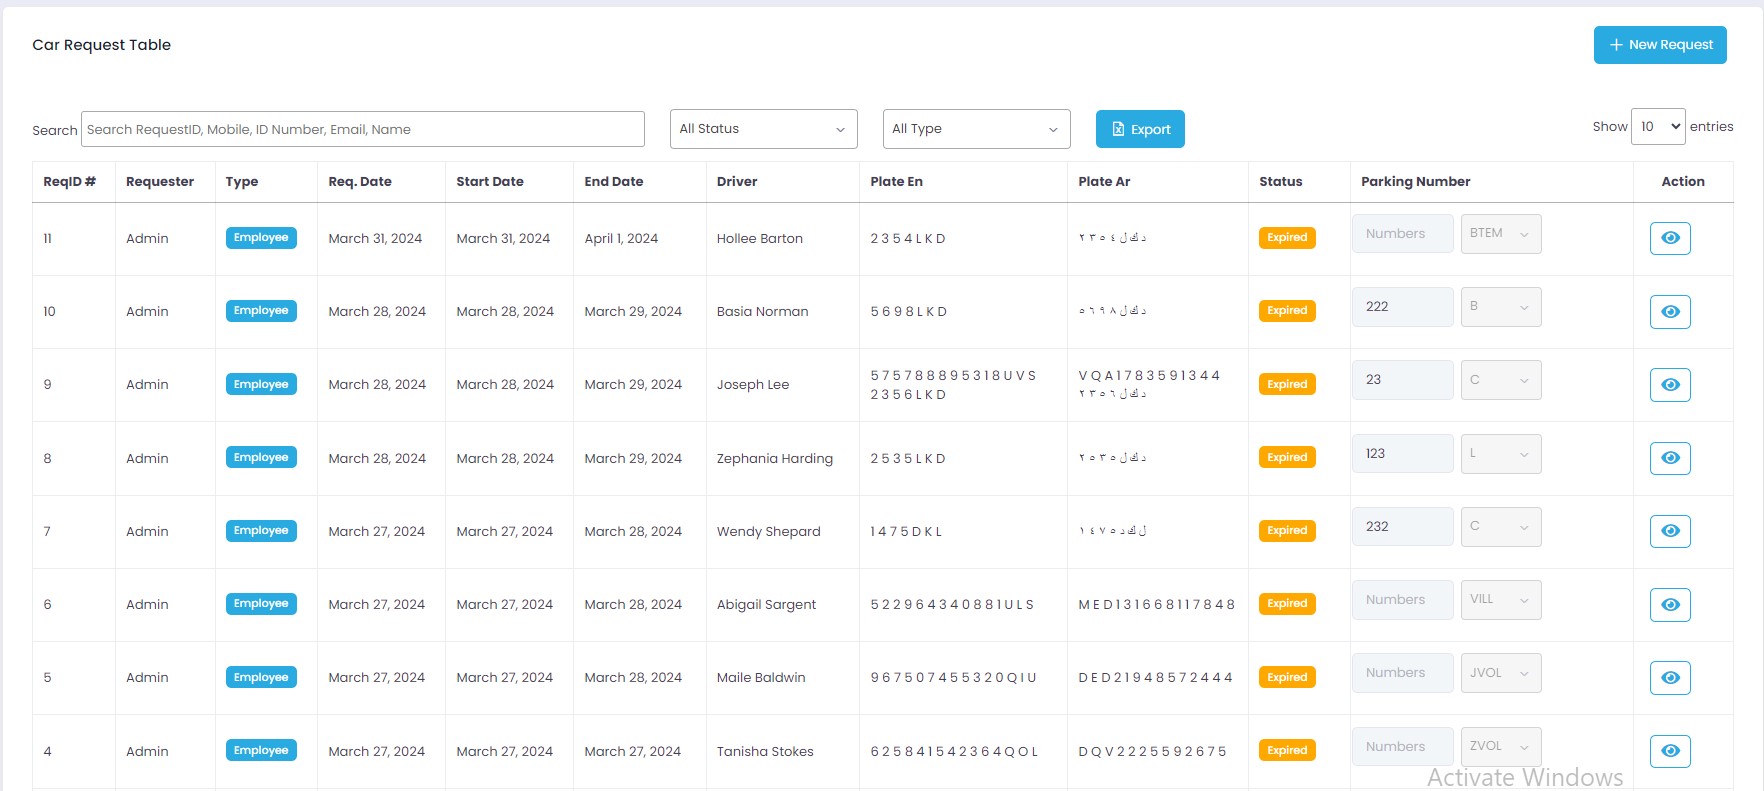This screenshot has width=1764, height=791.
Task: Focus the Search RequestID input field
Action: (x=363, y=129)
